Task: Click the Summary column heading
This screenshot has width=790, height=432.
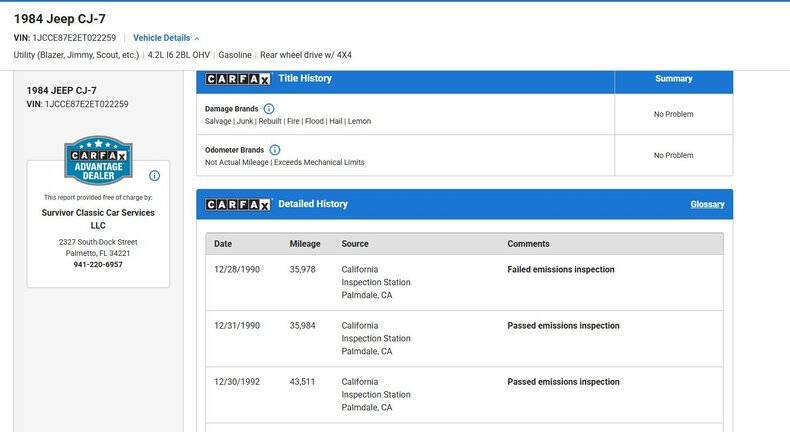Action: (674, 79)
